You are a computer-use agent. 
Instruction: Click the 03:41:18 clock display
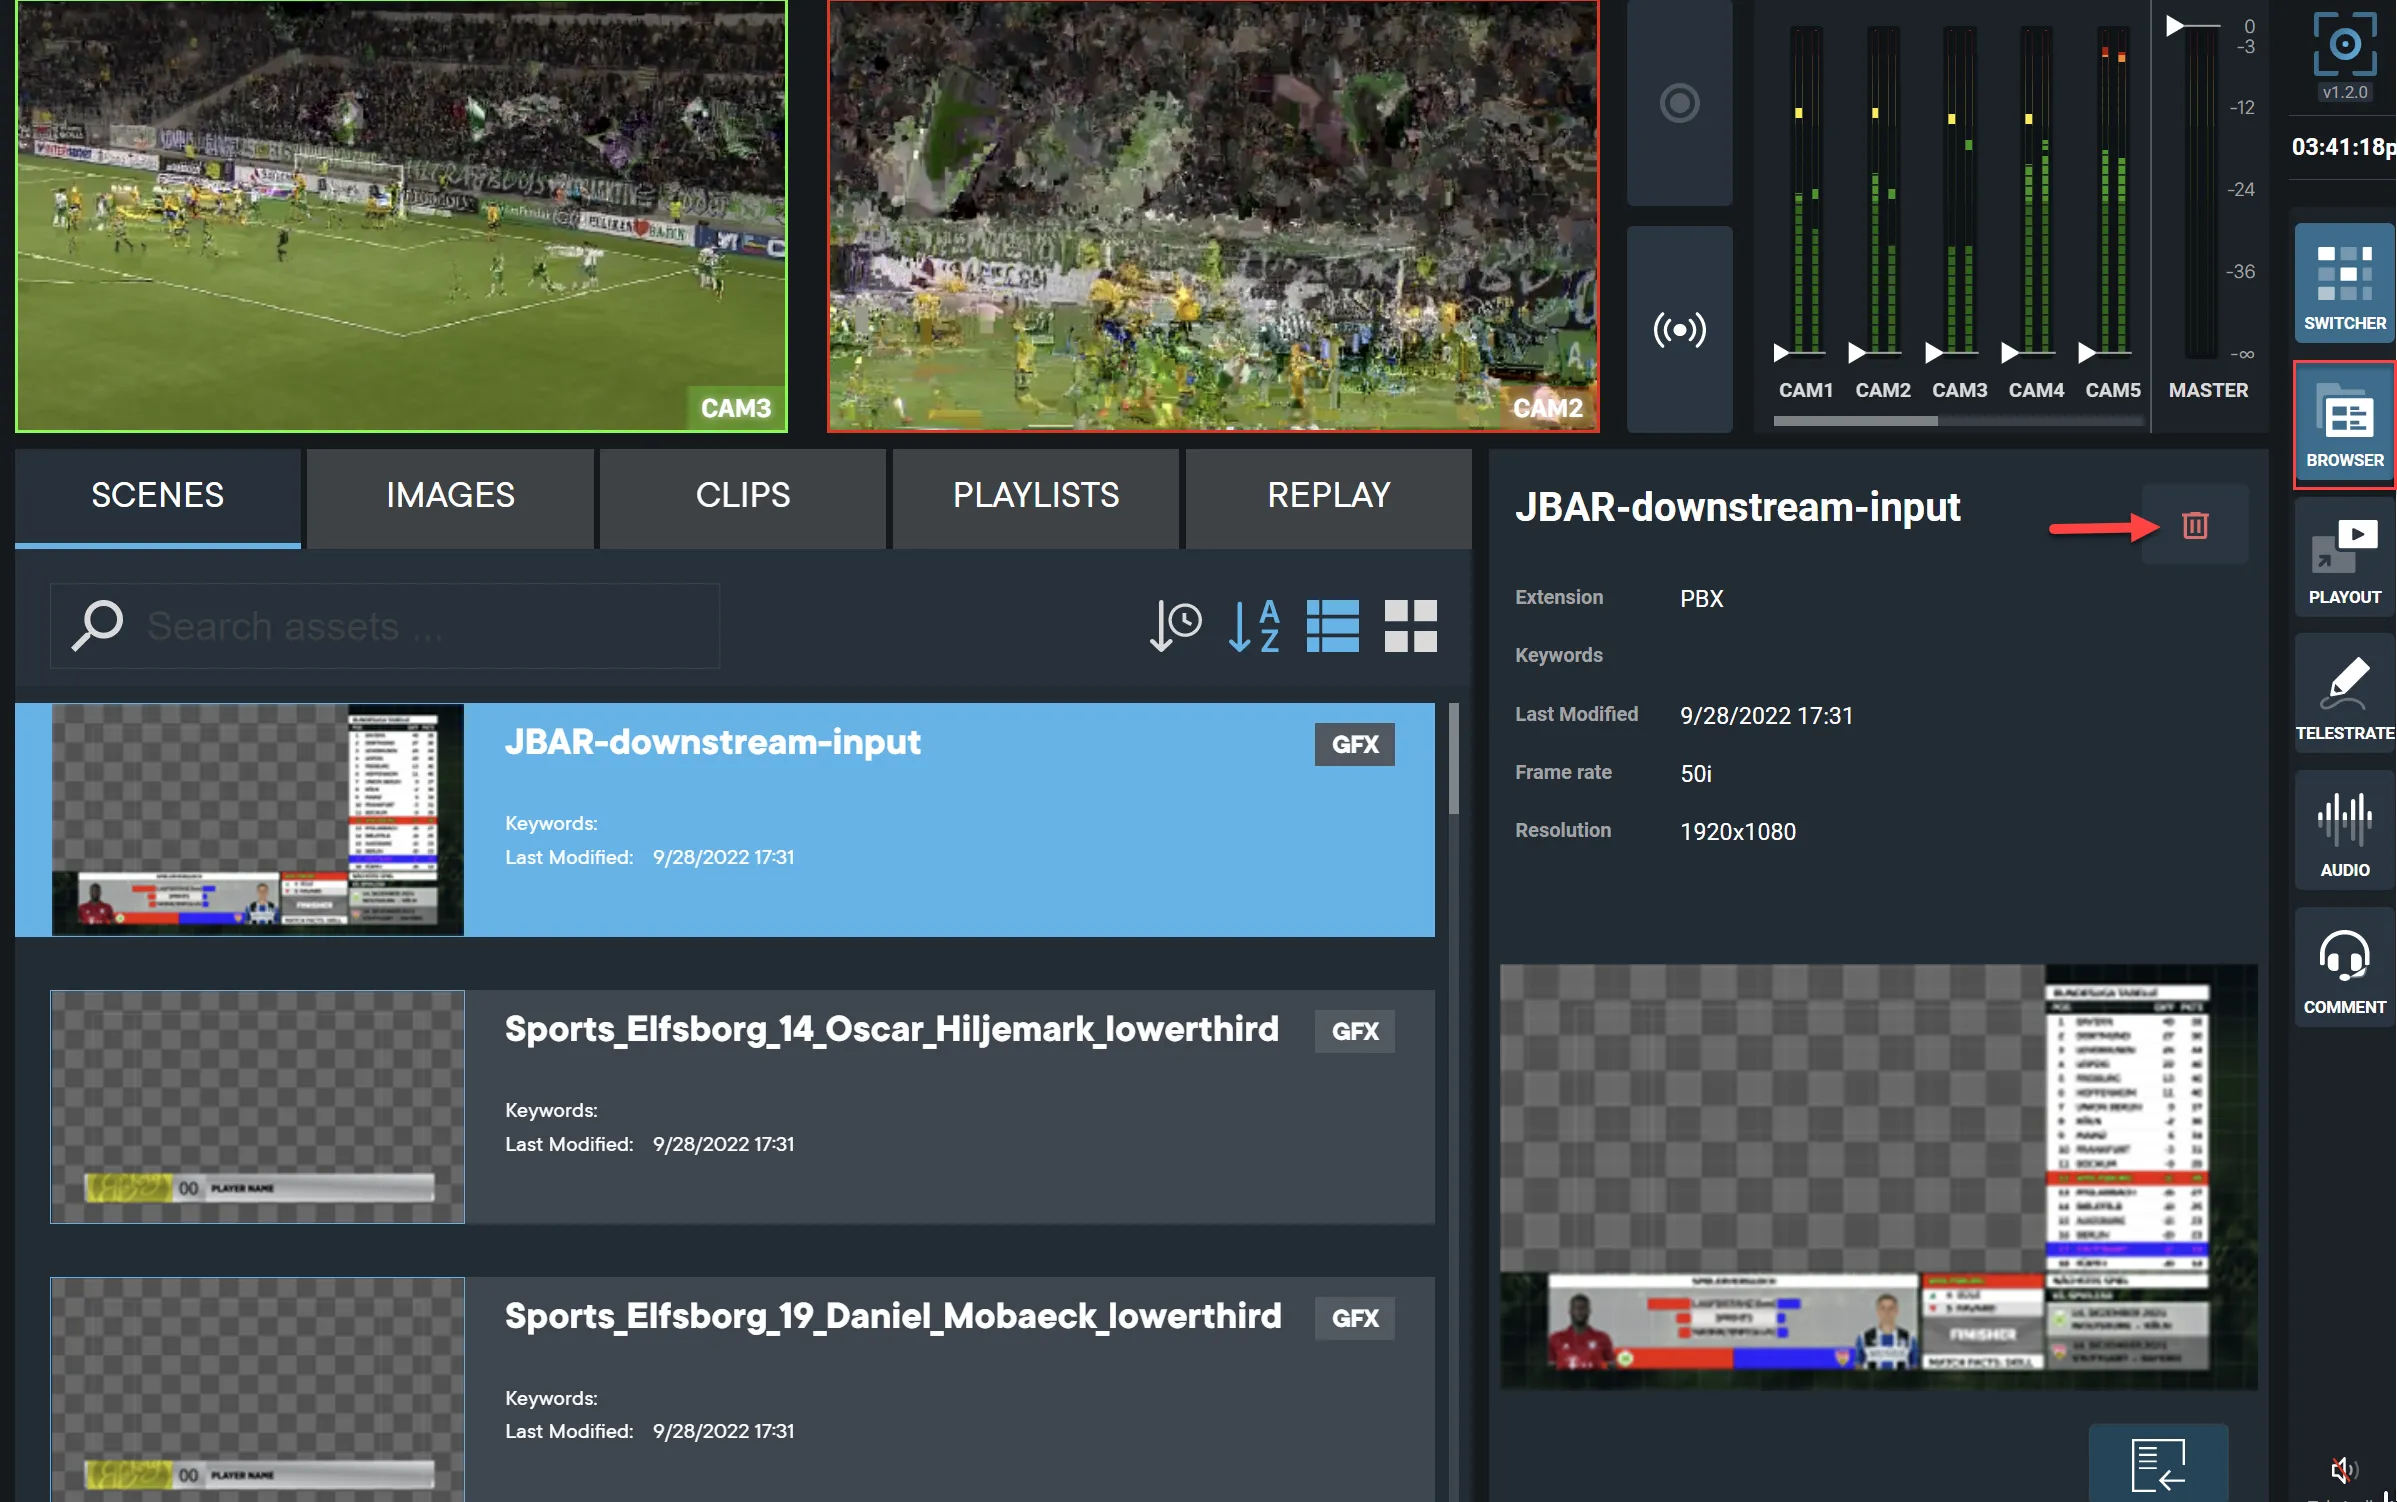(x=2342, y=147)
